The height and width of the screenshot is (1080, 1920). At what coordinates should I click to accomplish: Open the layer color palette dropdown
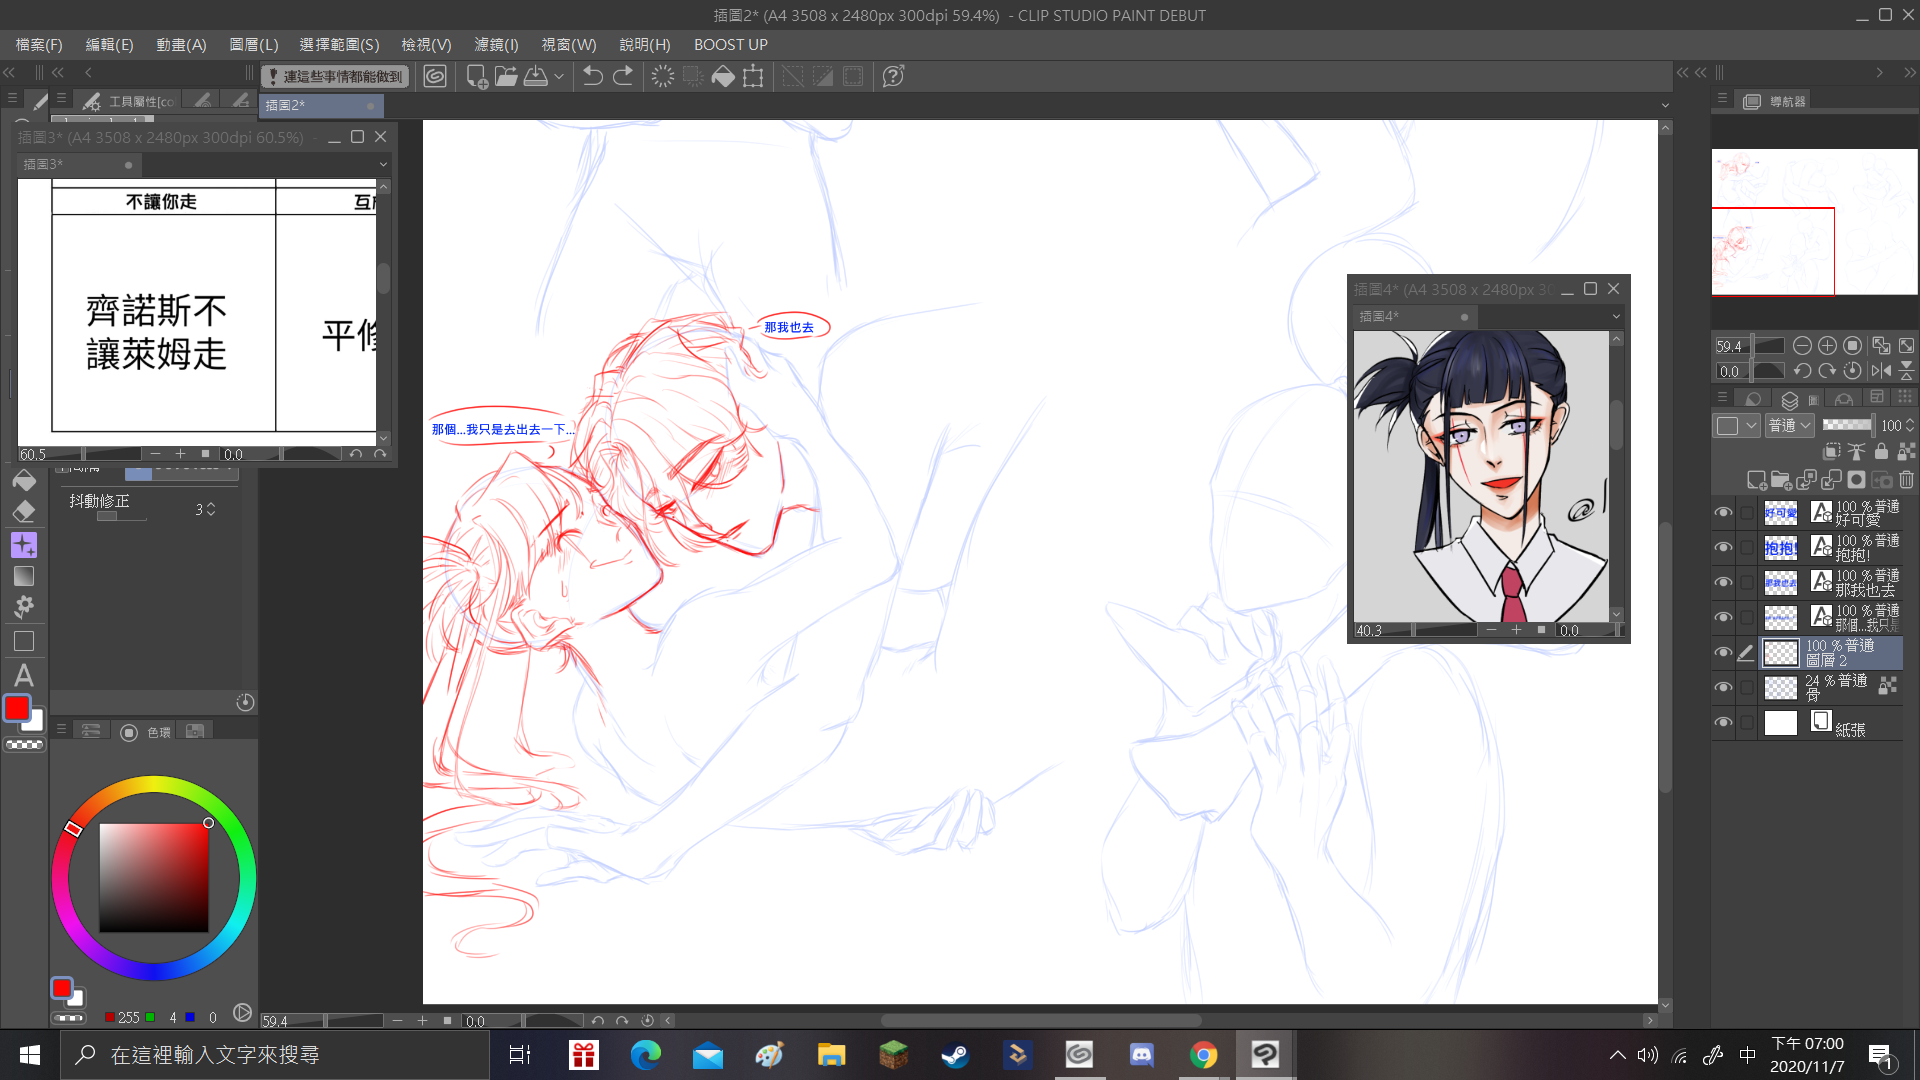[1736, 426]
